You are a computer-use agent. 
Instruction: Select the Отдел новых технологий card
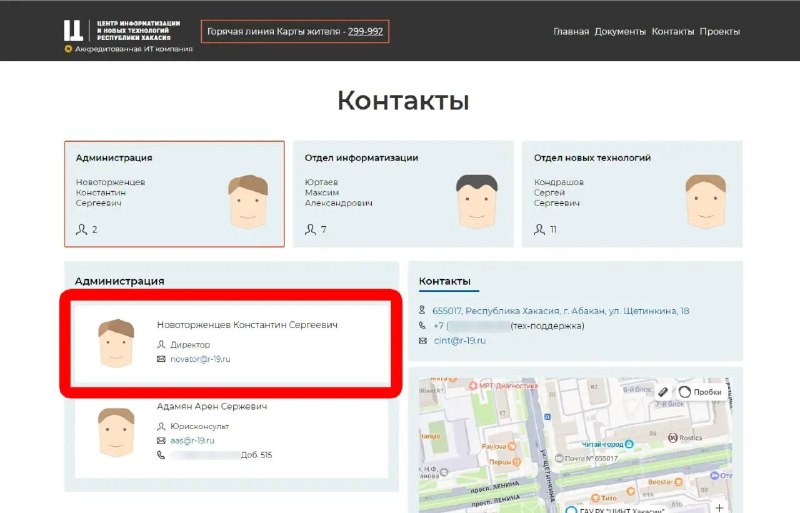click(632, 194)
